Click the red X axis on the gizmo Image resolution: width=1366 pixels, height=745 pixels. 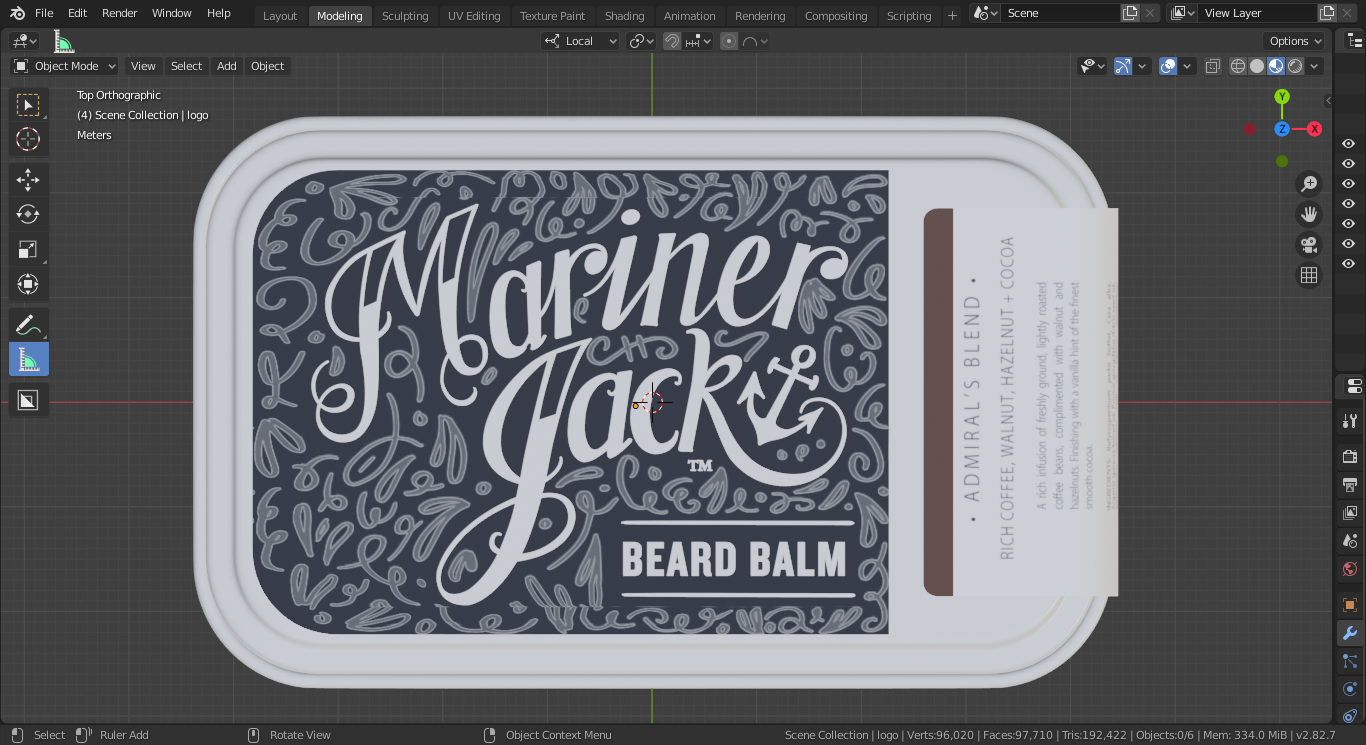tap(1314, 129)
